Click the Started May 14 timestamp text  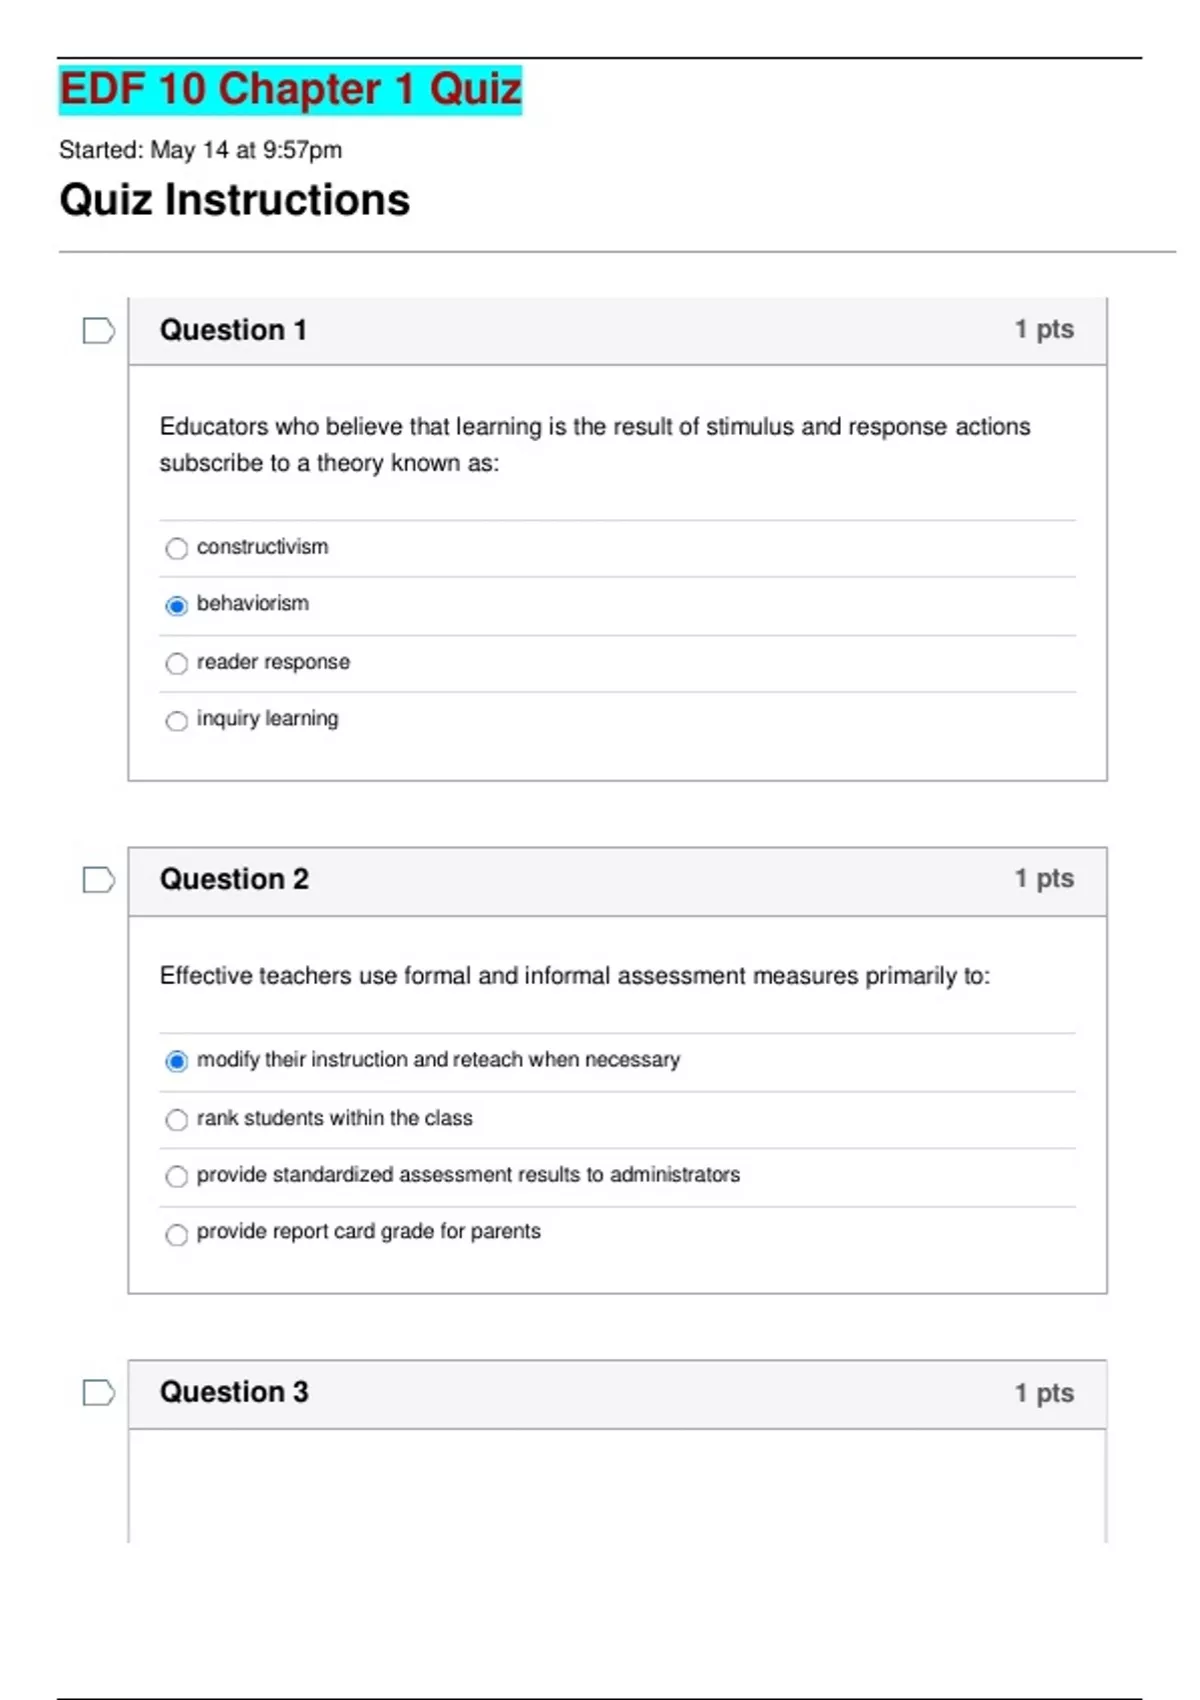click(x=200, y=150)
